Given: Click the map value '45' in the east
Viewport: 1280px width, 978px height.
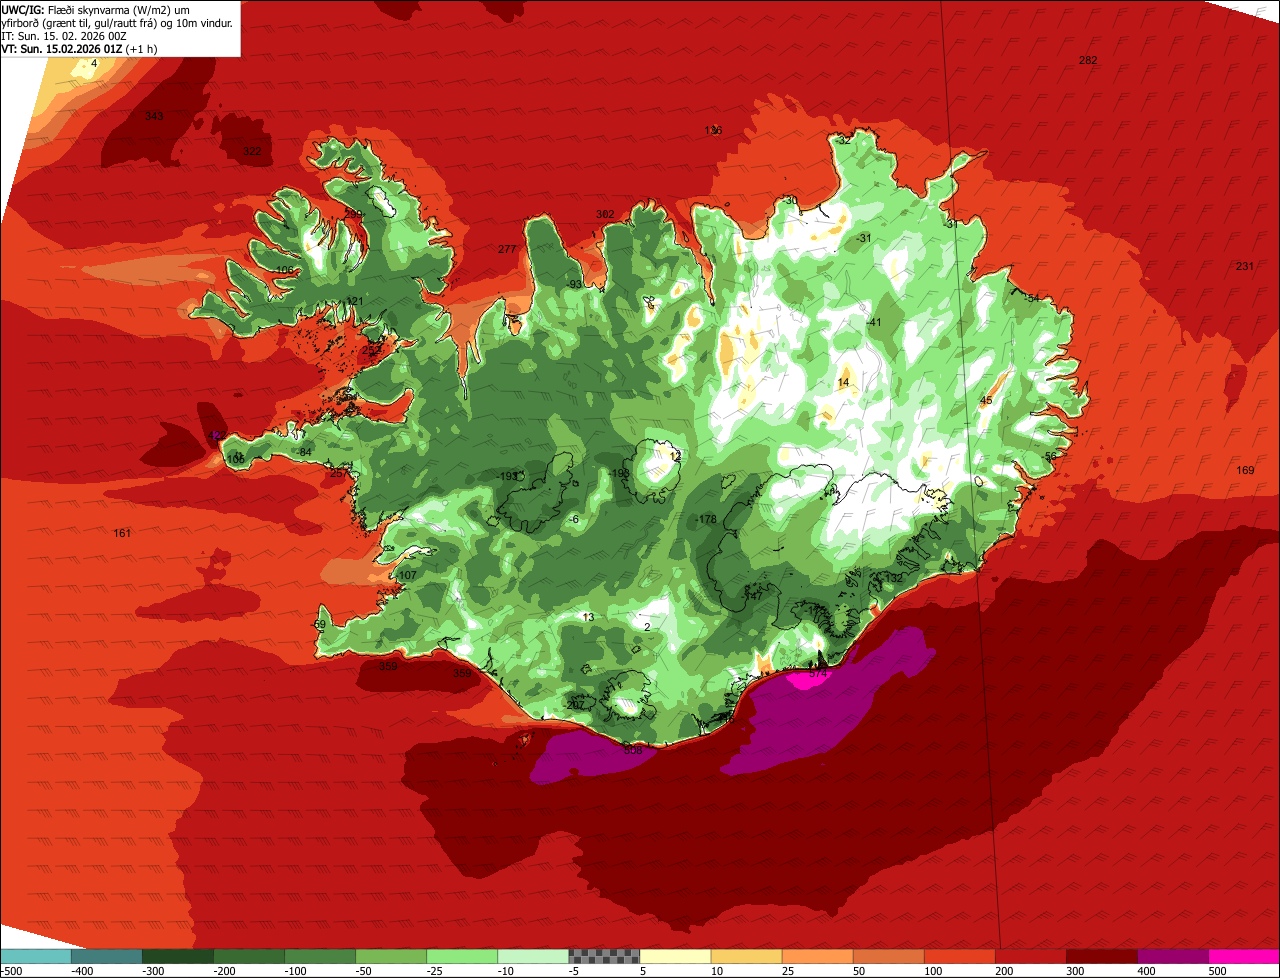Looking at the screenshot, I should (986, 401).
